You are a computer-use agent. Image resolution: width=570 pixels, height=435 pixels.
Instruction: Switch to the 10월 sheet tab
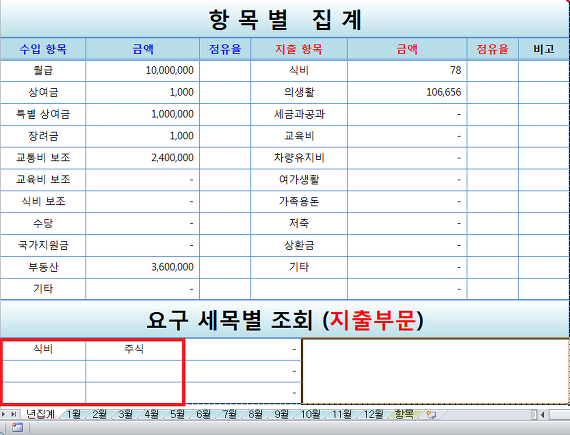[x=310, y=414]
